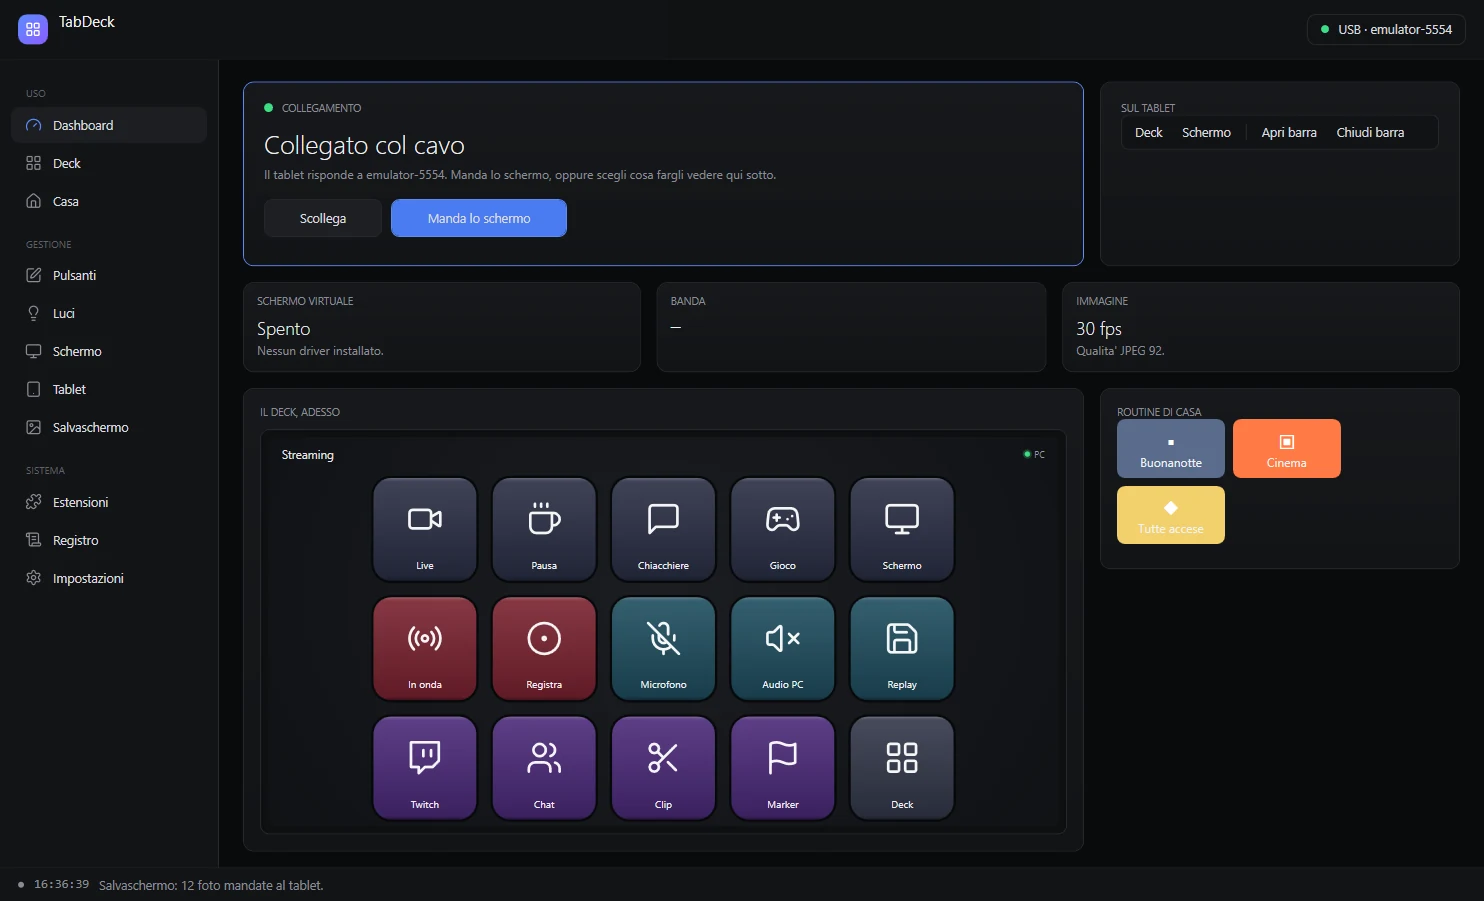Activate the Gioco gamepad key
Screen dimensions: 1484x901
pos(783,529)
